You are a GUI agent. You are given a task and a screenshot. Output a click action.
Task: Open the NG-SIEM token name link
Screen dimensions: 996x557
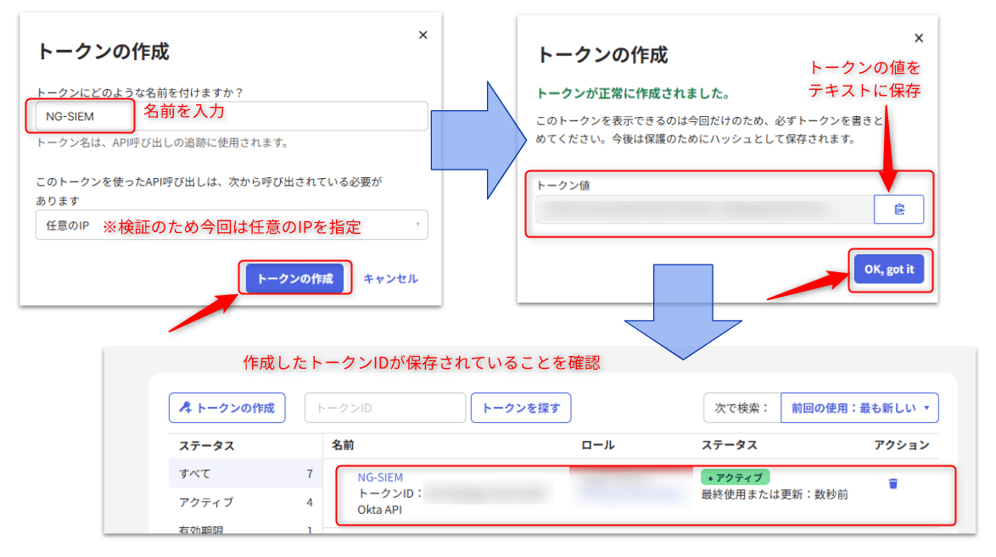[x=380, y=477]
